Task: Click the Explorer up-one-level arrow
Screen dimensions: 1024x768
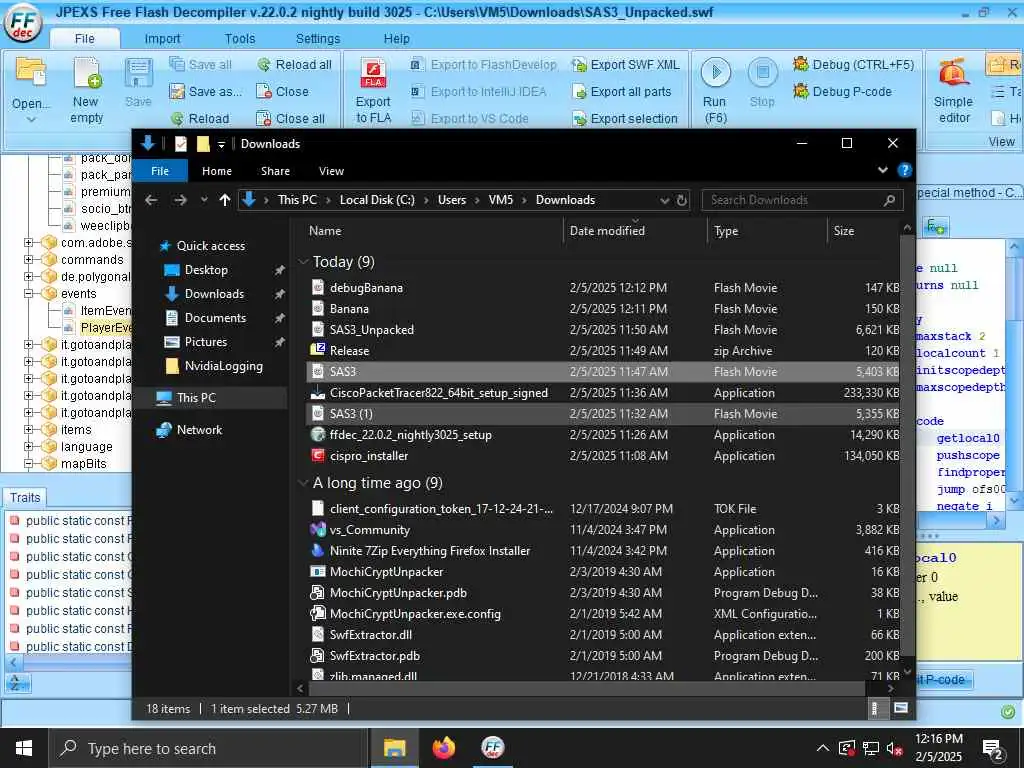Action: pyautogui.click(x=225, y=200)
